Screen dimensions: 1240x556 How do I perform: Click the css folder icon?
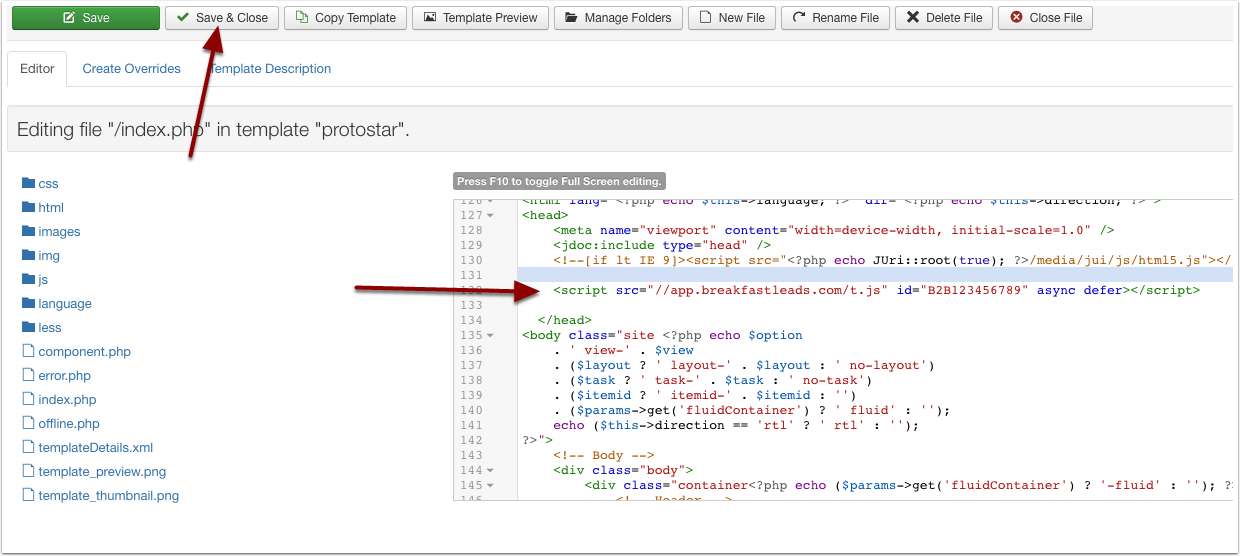[28, 183]
